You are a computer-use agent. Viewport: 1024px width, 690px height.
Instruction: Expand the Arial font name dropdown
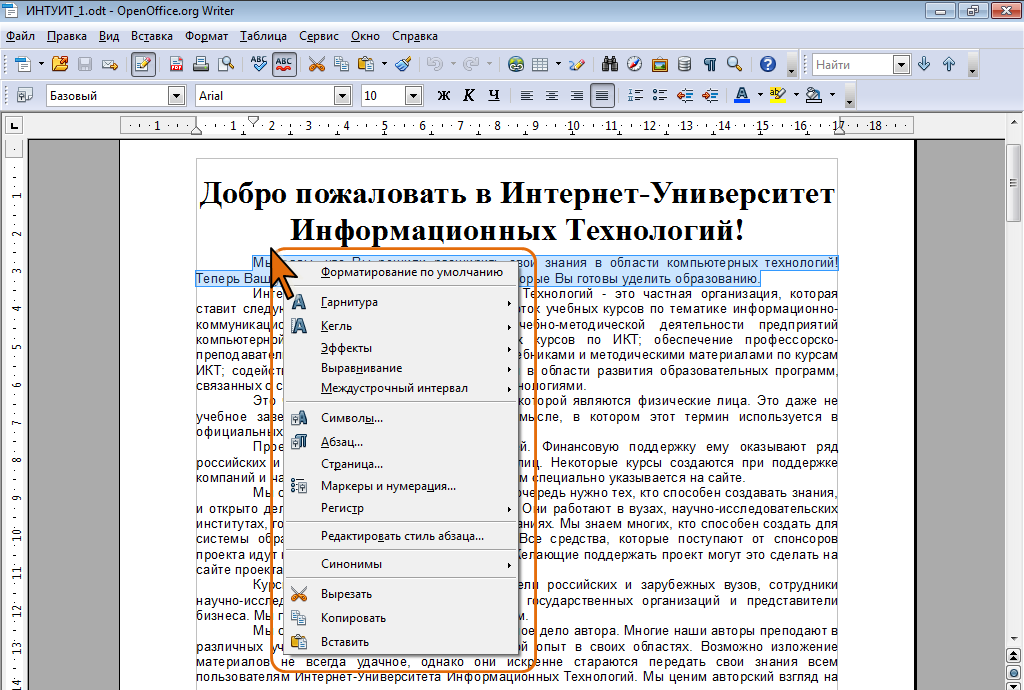click(343, 96)
